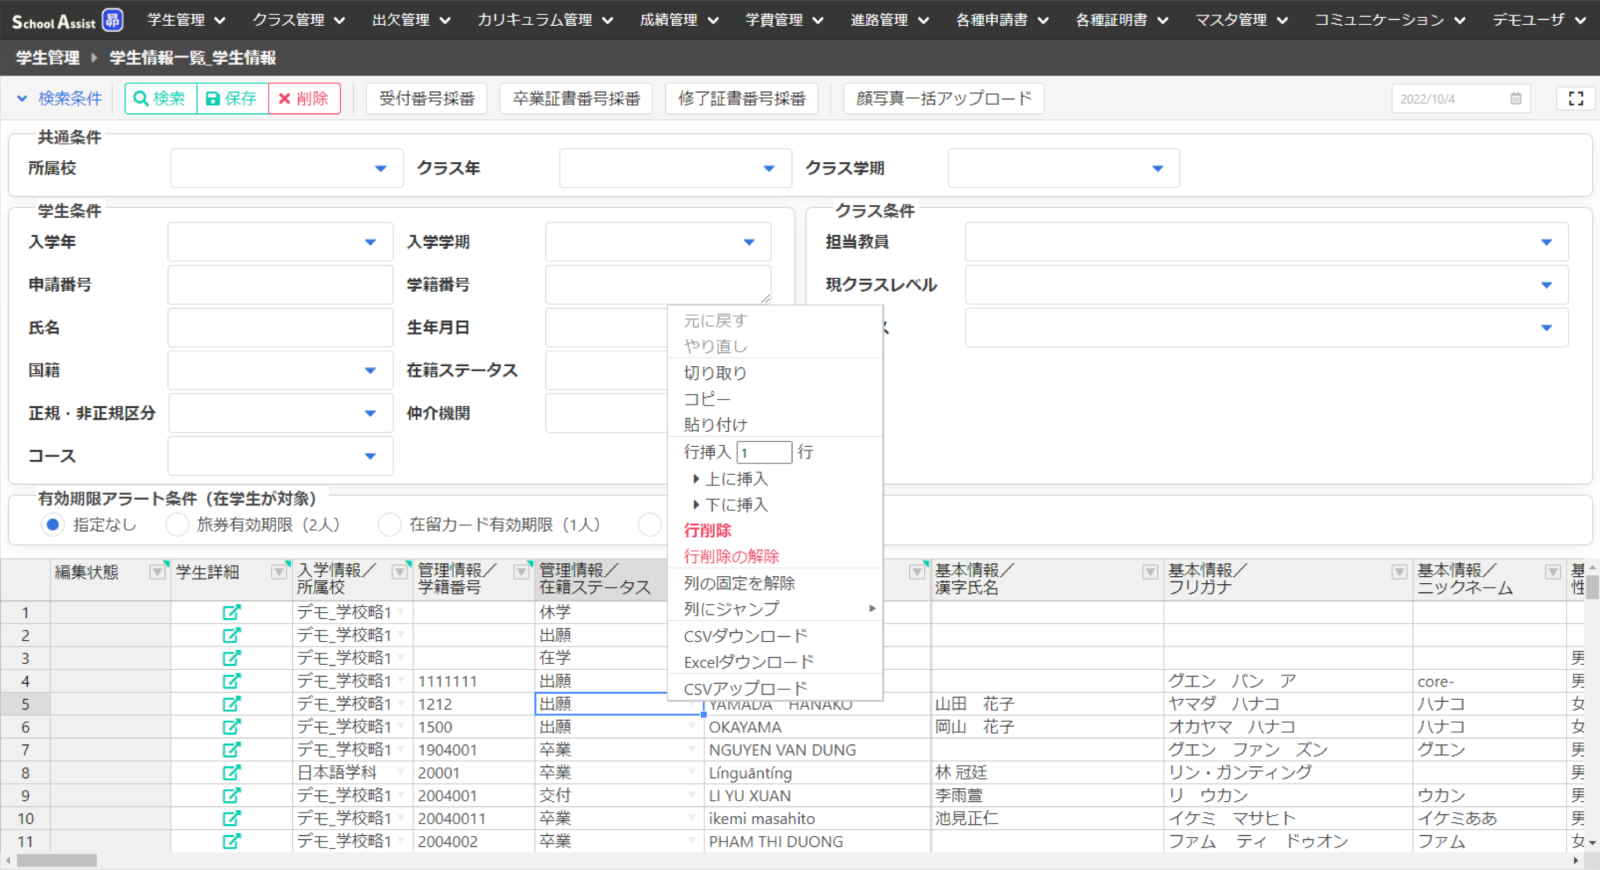Viewport: 1600px width, 870px height.
Task: Choose CSVダウンロード from context menu
Action: click(x=745, y=636)
